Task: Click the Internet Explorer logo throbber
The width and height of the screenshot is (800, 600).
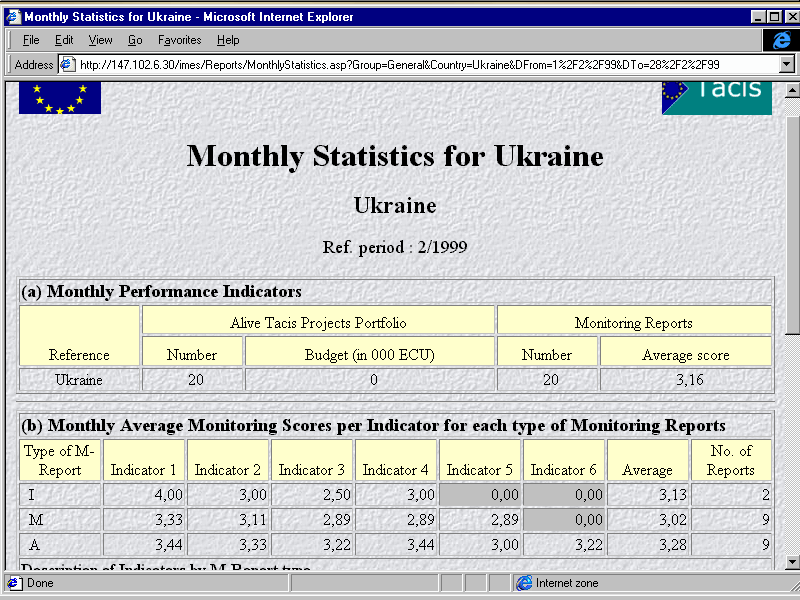Action: click(779, 40)
